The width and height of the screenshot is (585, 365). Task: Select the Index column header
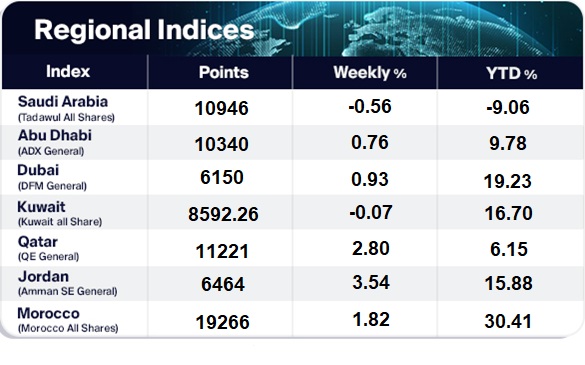pos(68,72)
